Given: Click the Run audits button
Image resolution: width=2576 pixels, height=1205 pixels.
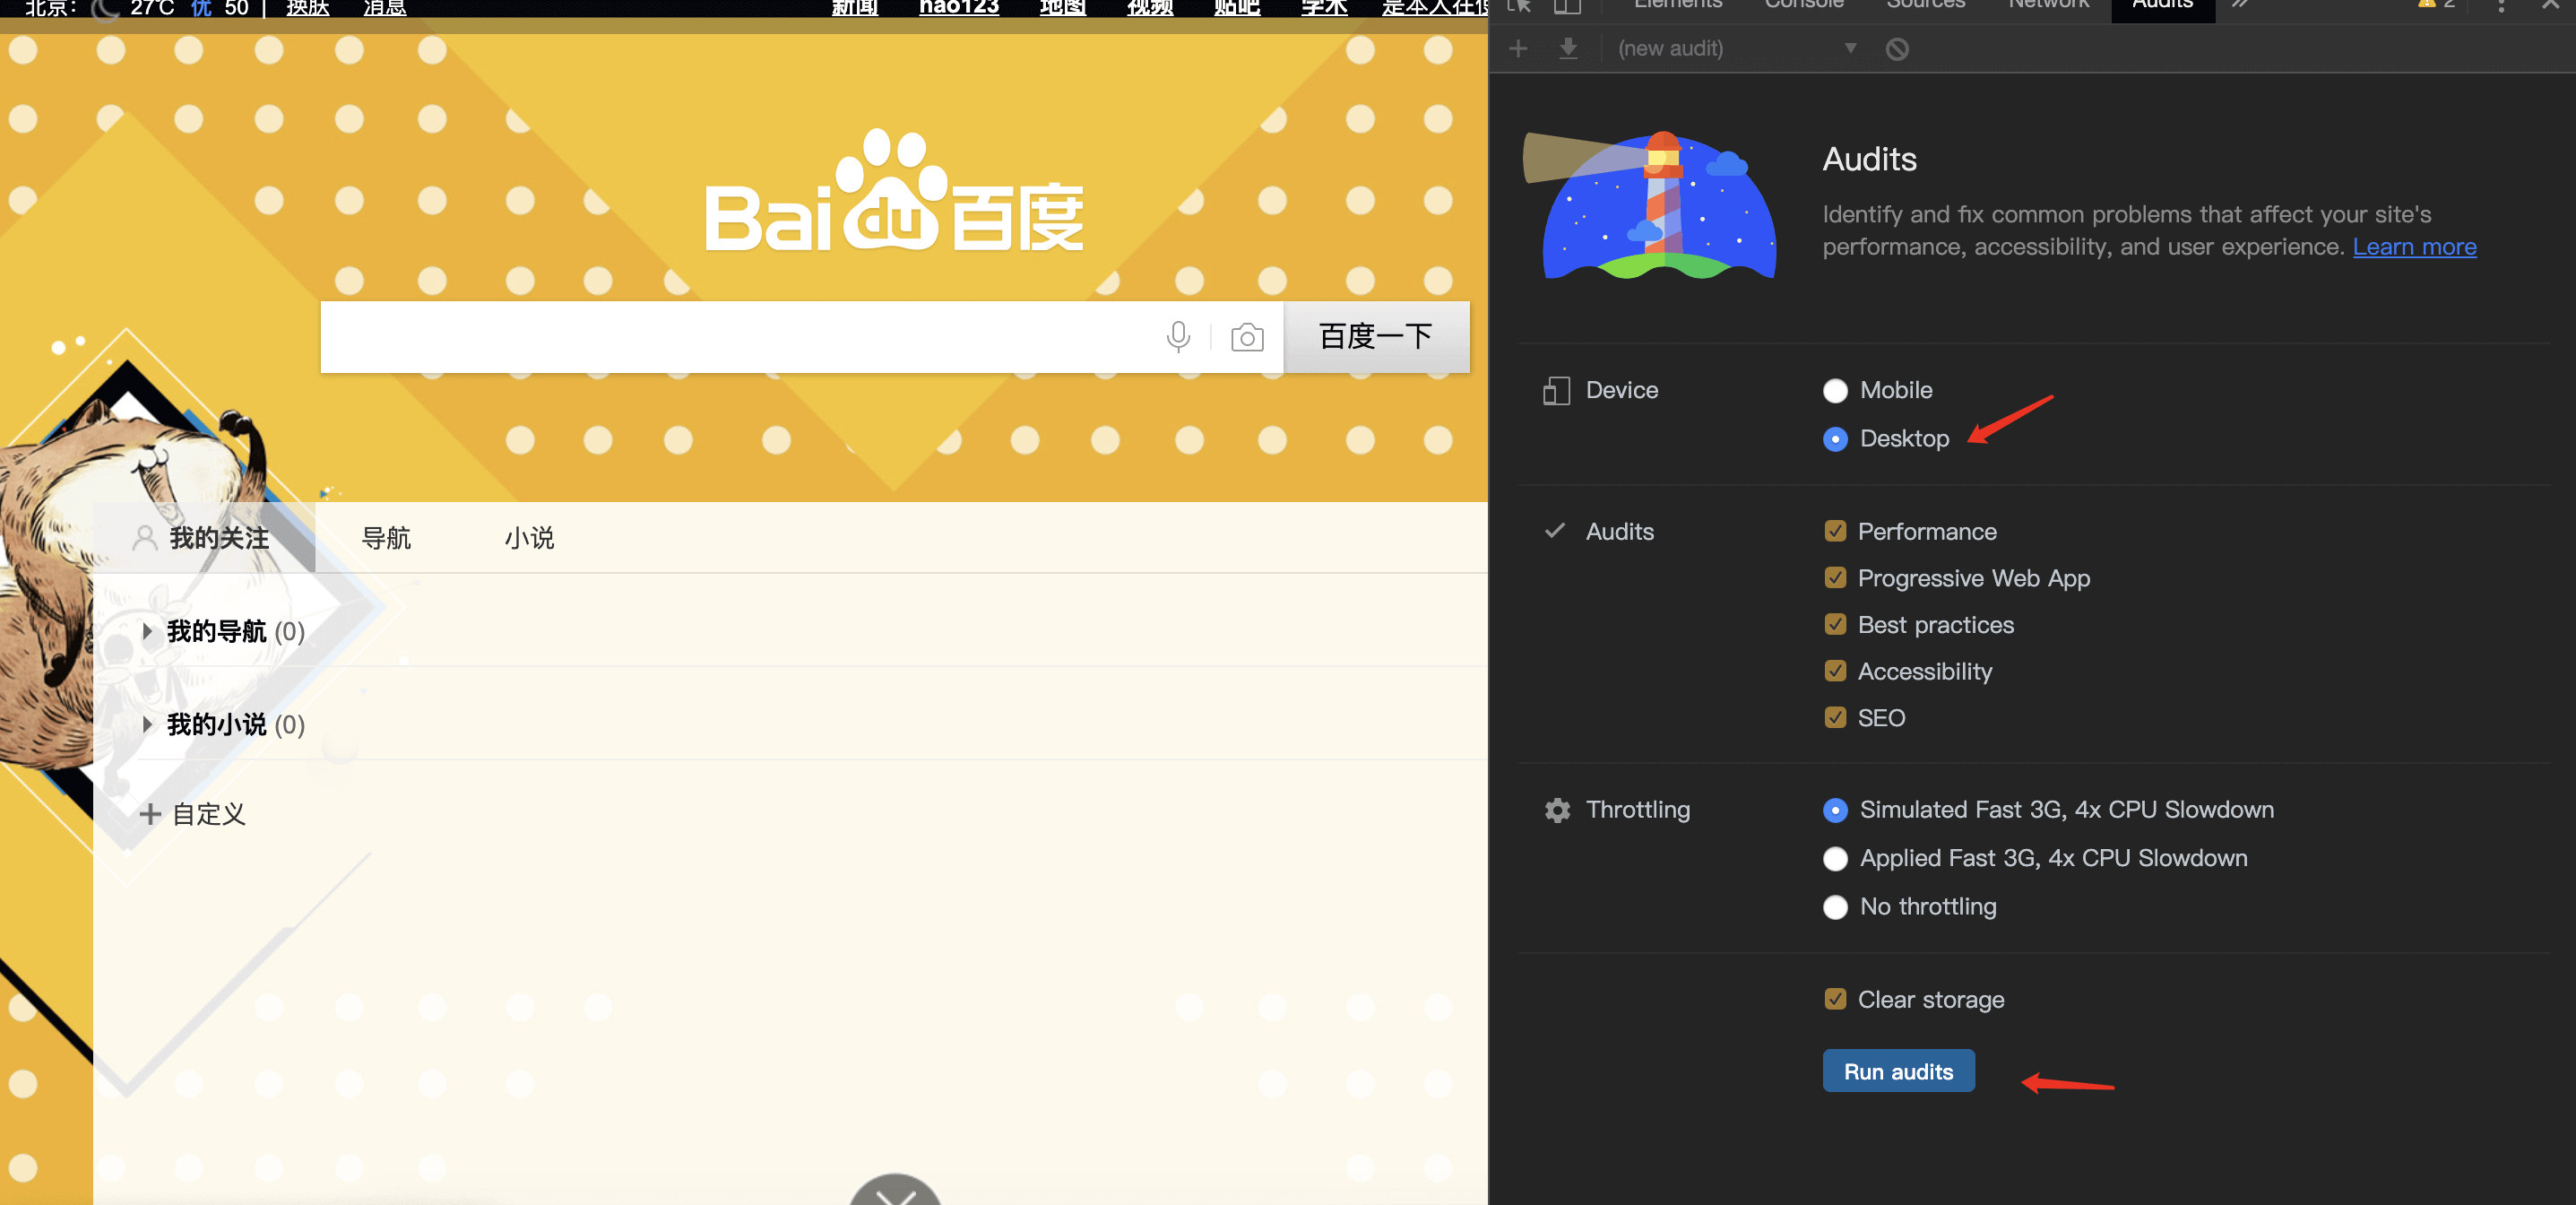Looking at the screenshot, I should coord(1898,1071).
